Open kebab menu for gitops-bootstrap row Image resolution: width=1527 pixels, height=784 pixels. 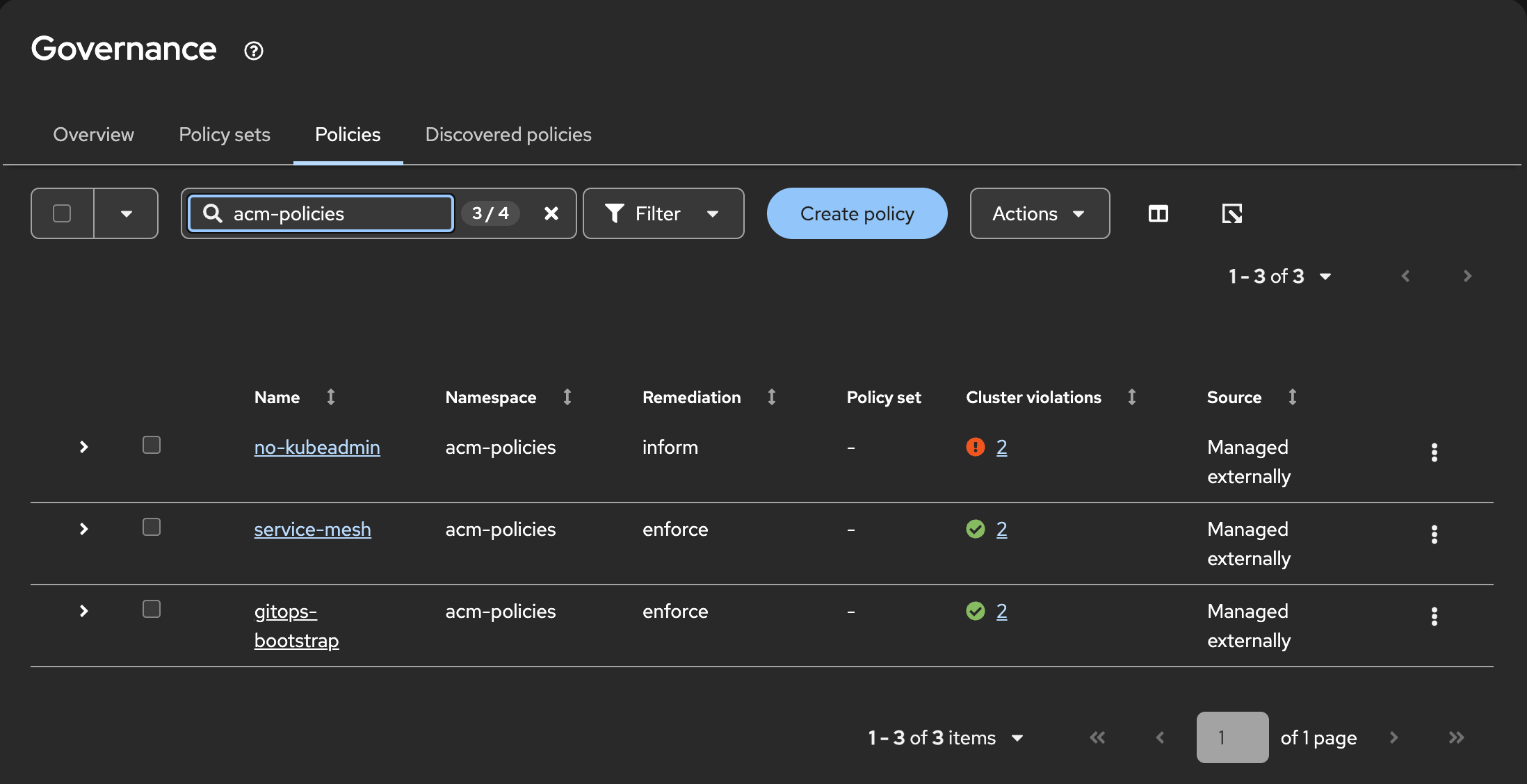1434,616
